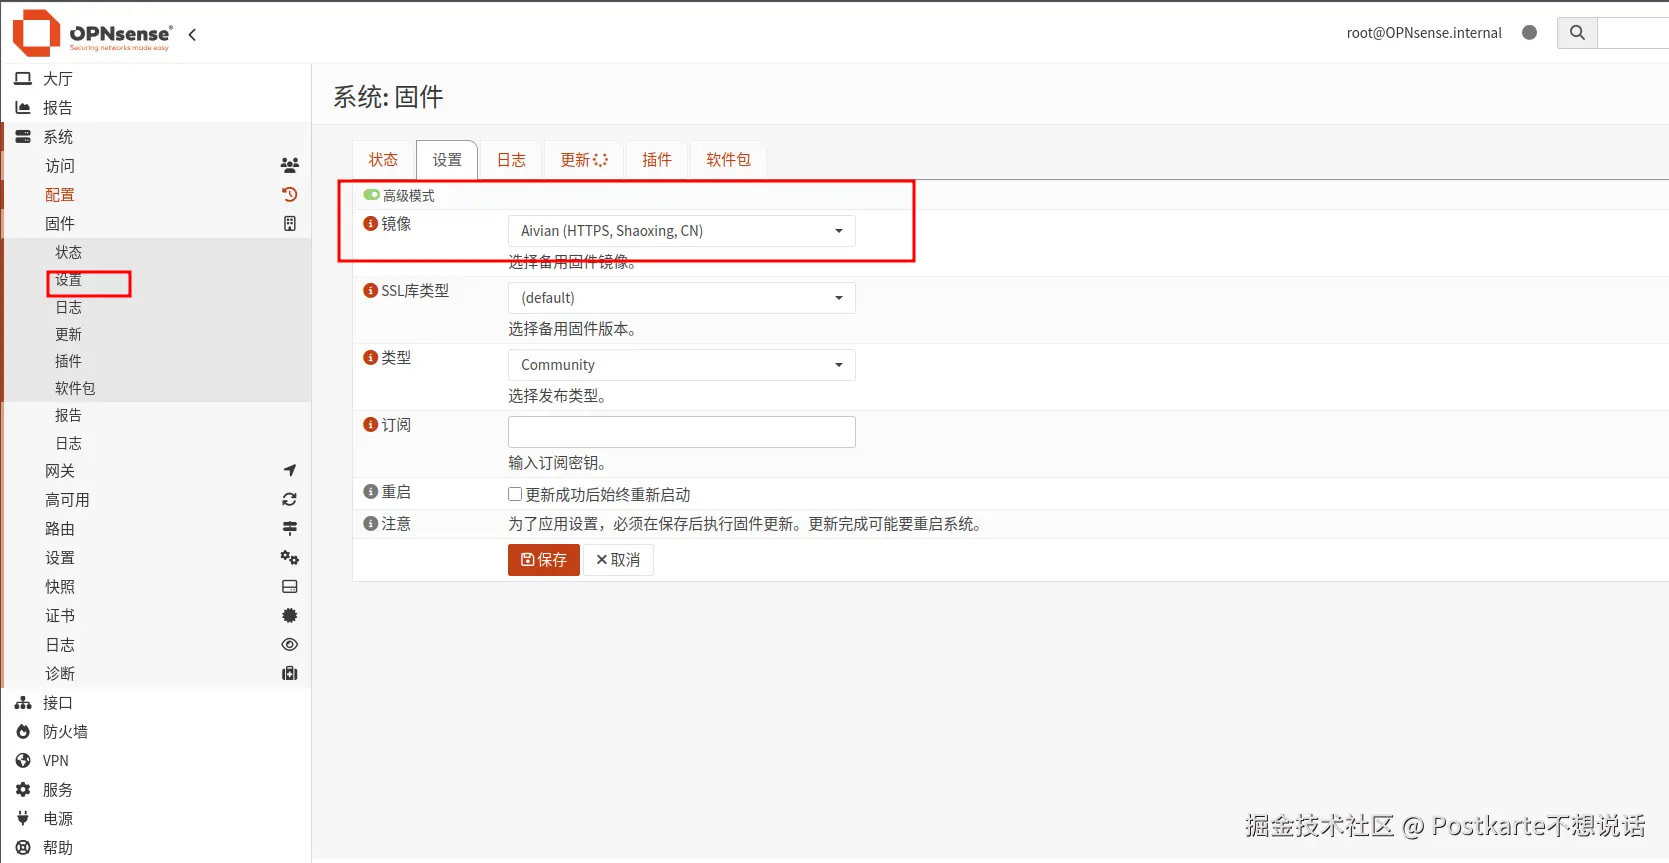
Task: Click the globe icon beside VPN
Action: pos(23,761)
